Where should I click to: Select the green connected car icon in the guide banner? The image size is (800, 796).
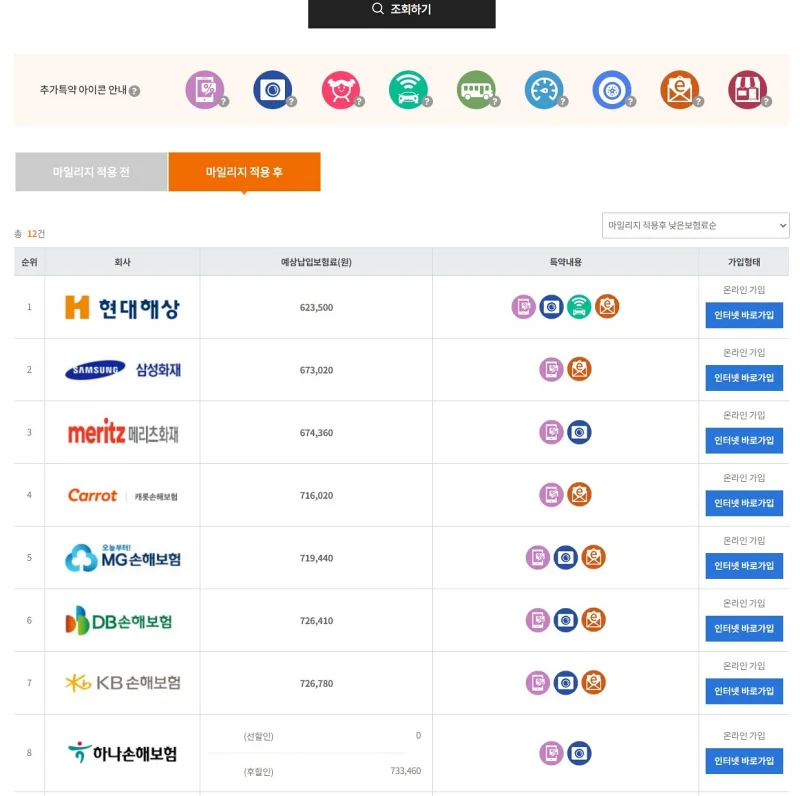coord(409,89)
